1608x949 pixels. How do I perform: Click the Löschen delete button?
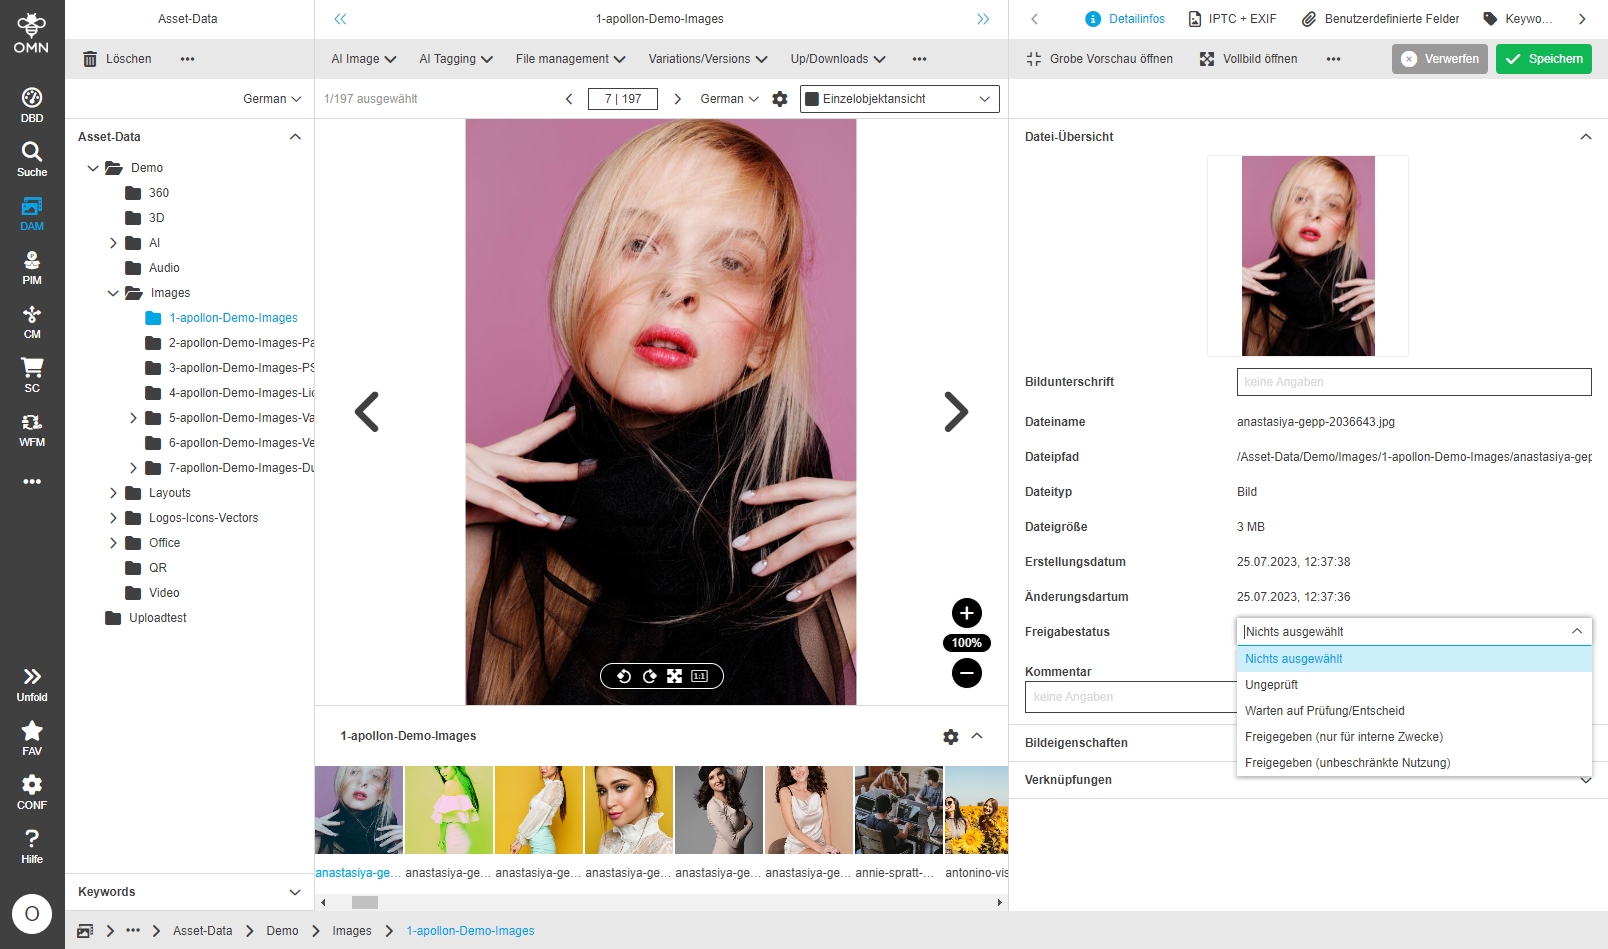pyautogui.click(x=117, y=59)
